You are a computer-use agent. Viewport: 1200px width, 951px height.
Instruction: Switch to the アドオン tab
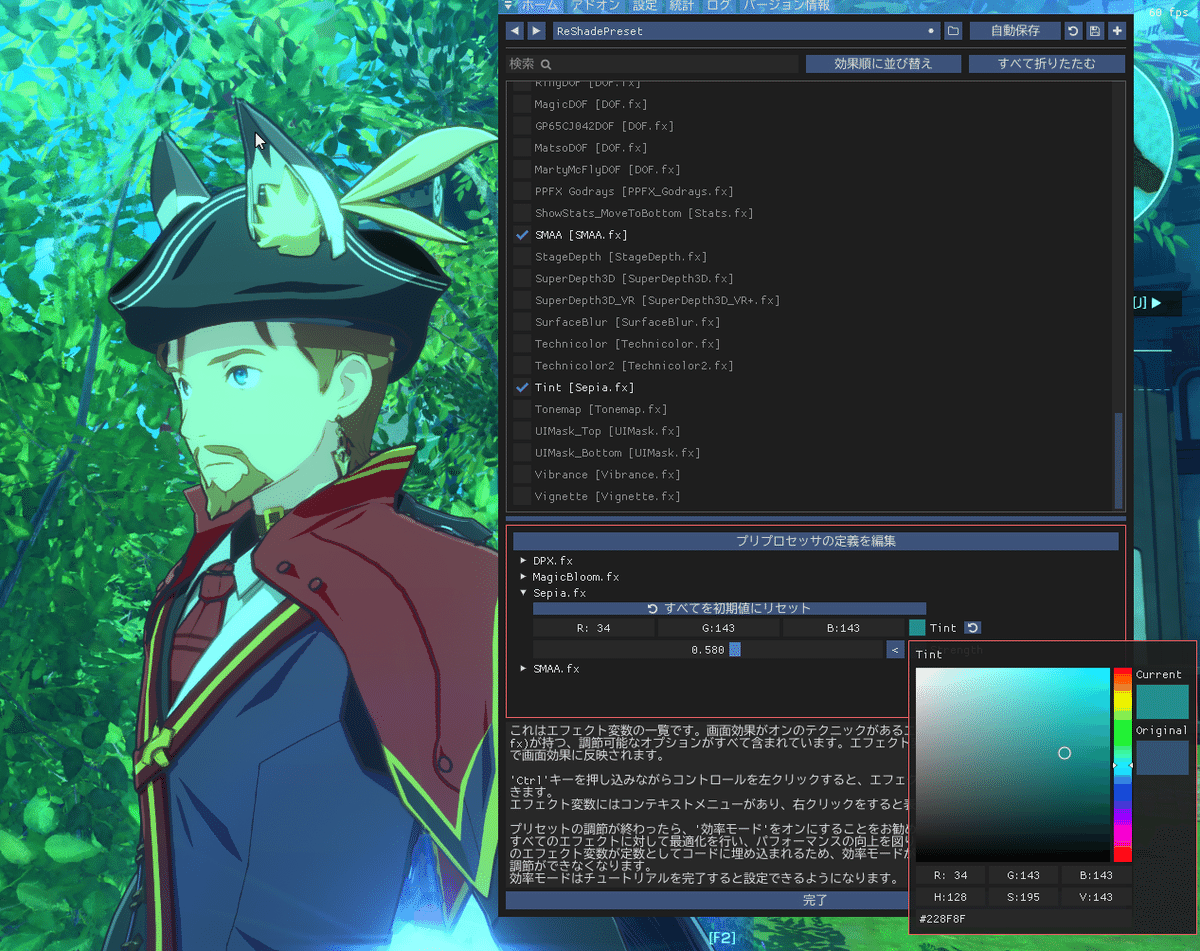[x=596, y=6]
